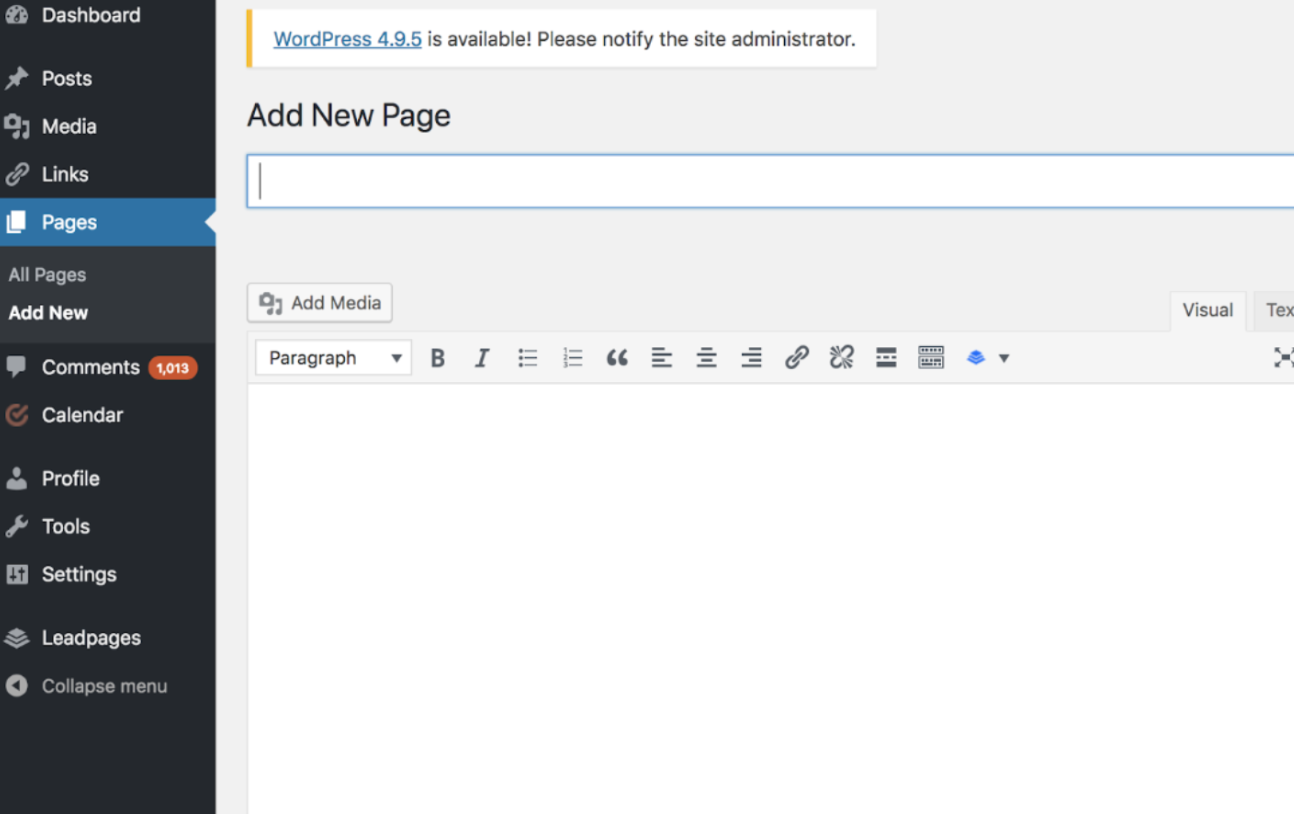
Task: Click the blue Leadpages layers icon in toolbar
Action: pyautogui.click(x=976, y=358)
